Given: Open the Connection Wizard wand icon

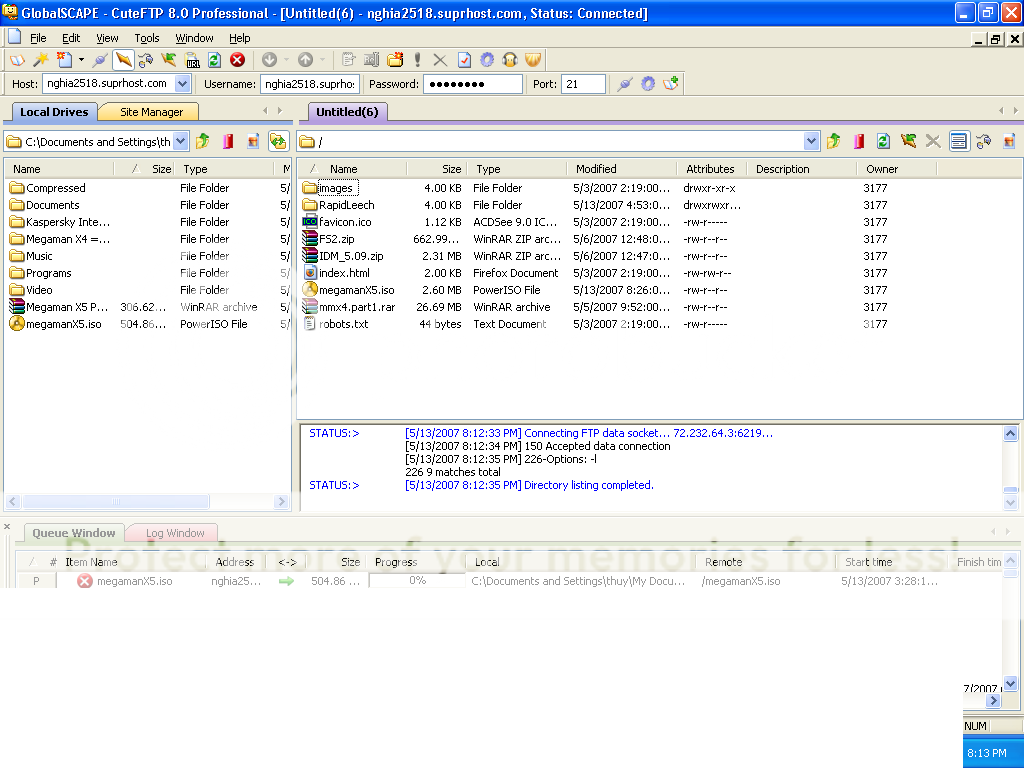Looking at the screenshot, I should tap(40, 60).
